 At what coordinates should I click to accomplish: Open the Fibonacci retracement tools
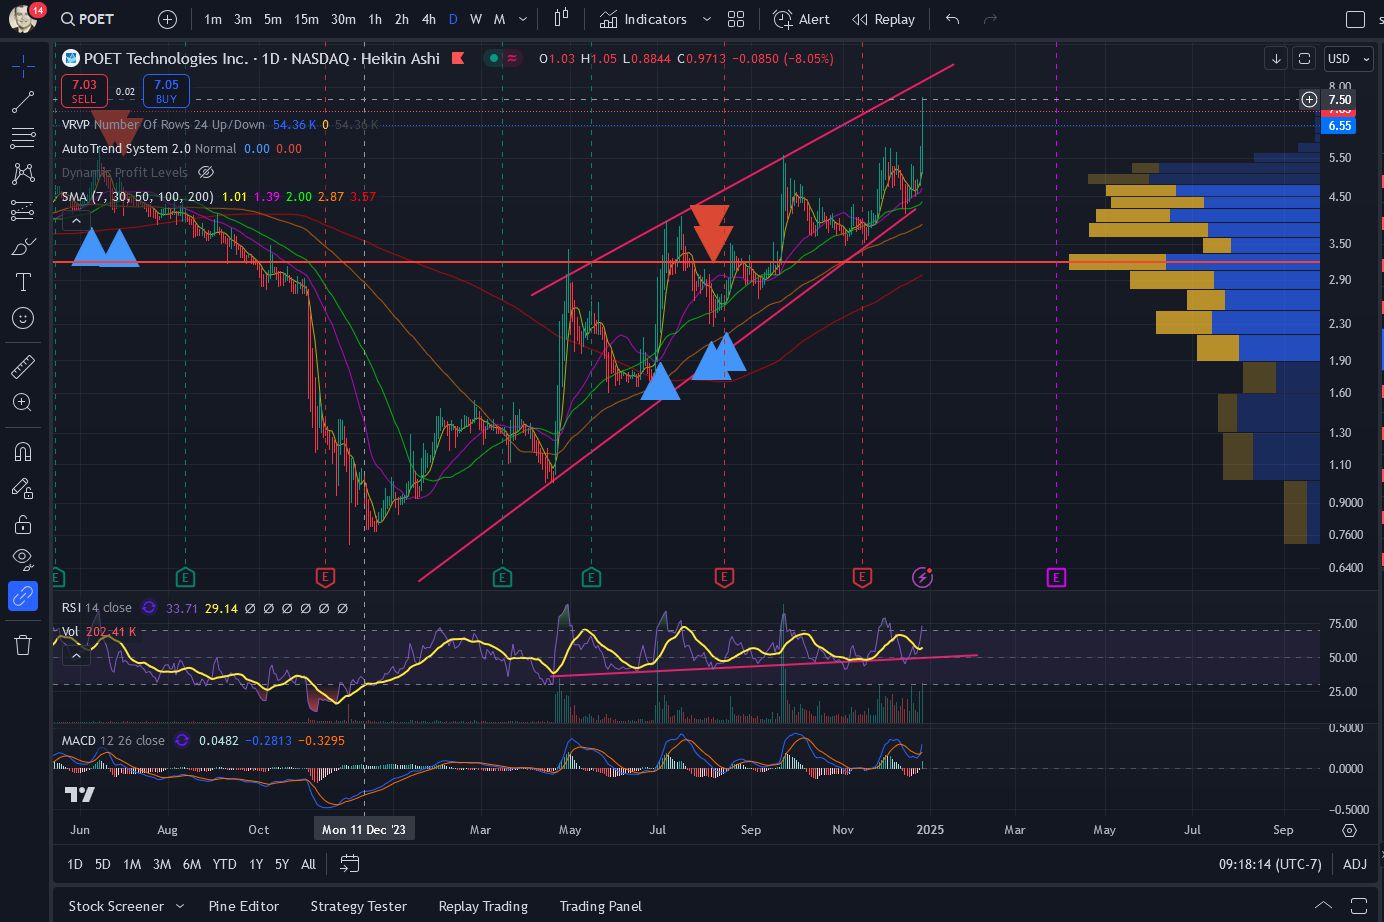23,138
